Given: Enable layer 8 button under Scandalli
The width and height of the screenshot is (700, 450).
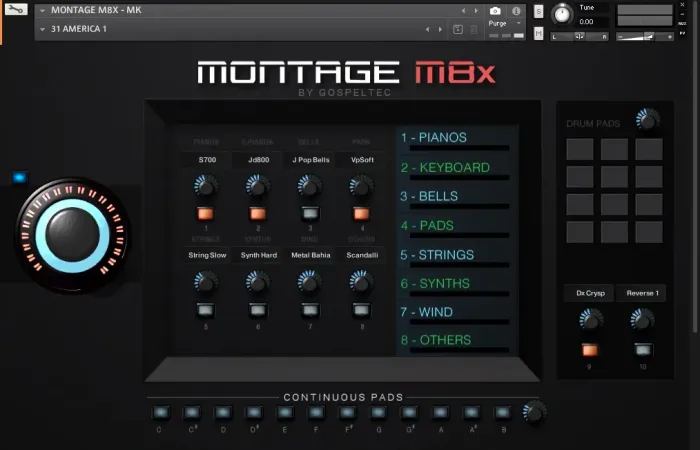Looking at the screenshot, I should coord(362,309).
